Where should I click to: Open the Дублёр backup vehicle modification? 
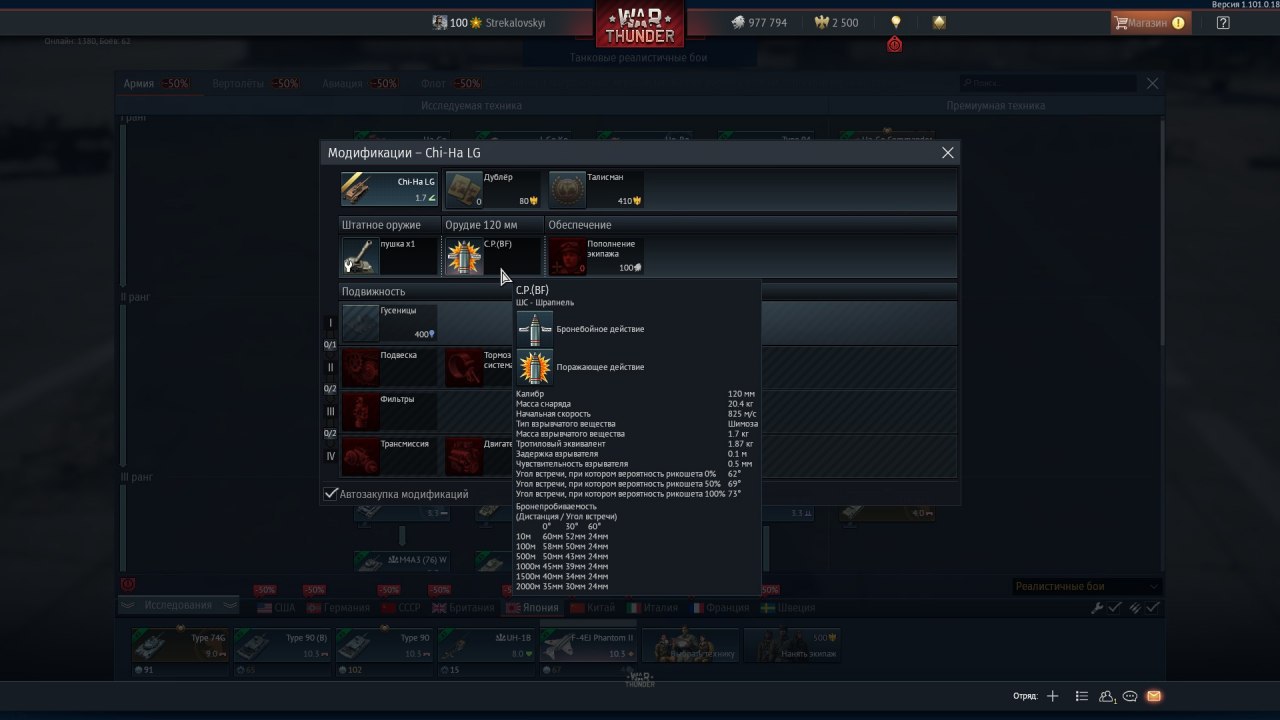493,189
